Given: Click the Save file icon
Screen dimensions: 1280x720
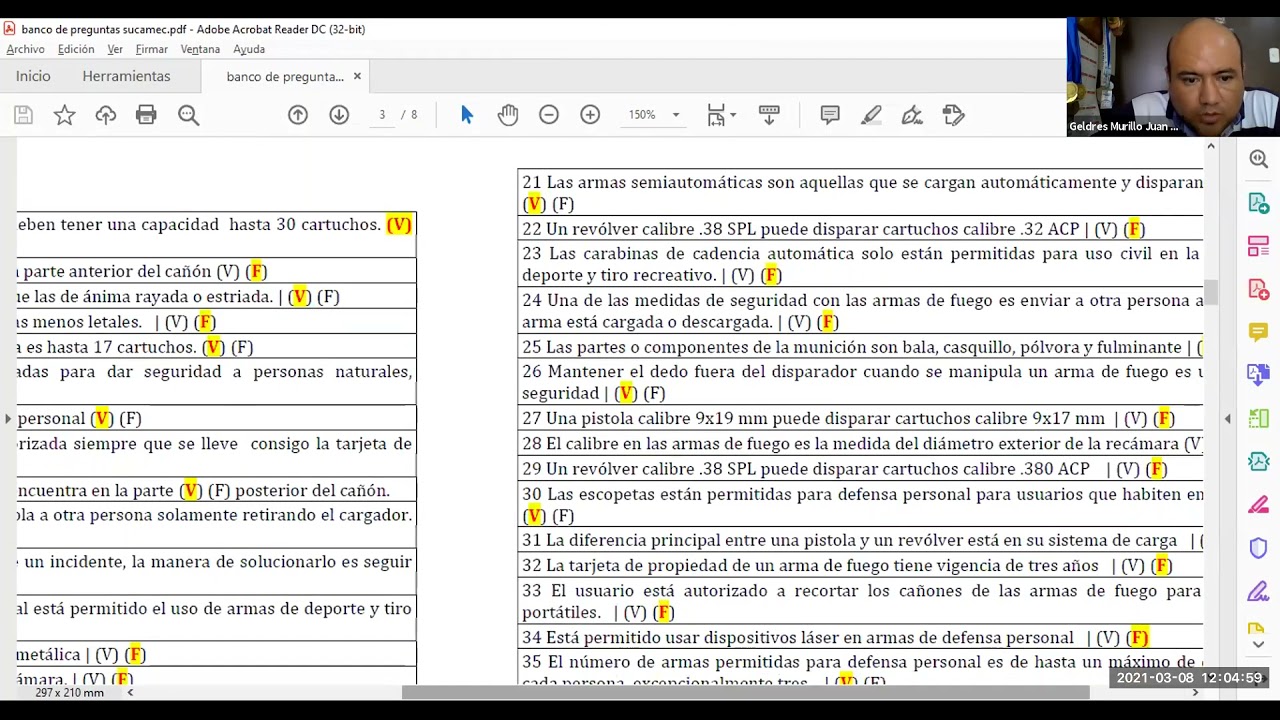Looking at the screenshot, I should pyautogui.click(x=23, y=115).
